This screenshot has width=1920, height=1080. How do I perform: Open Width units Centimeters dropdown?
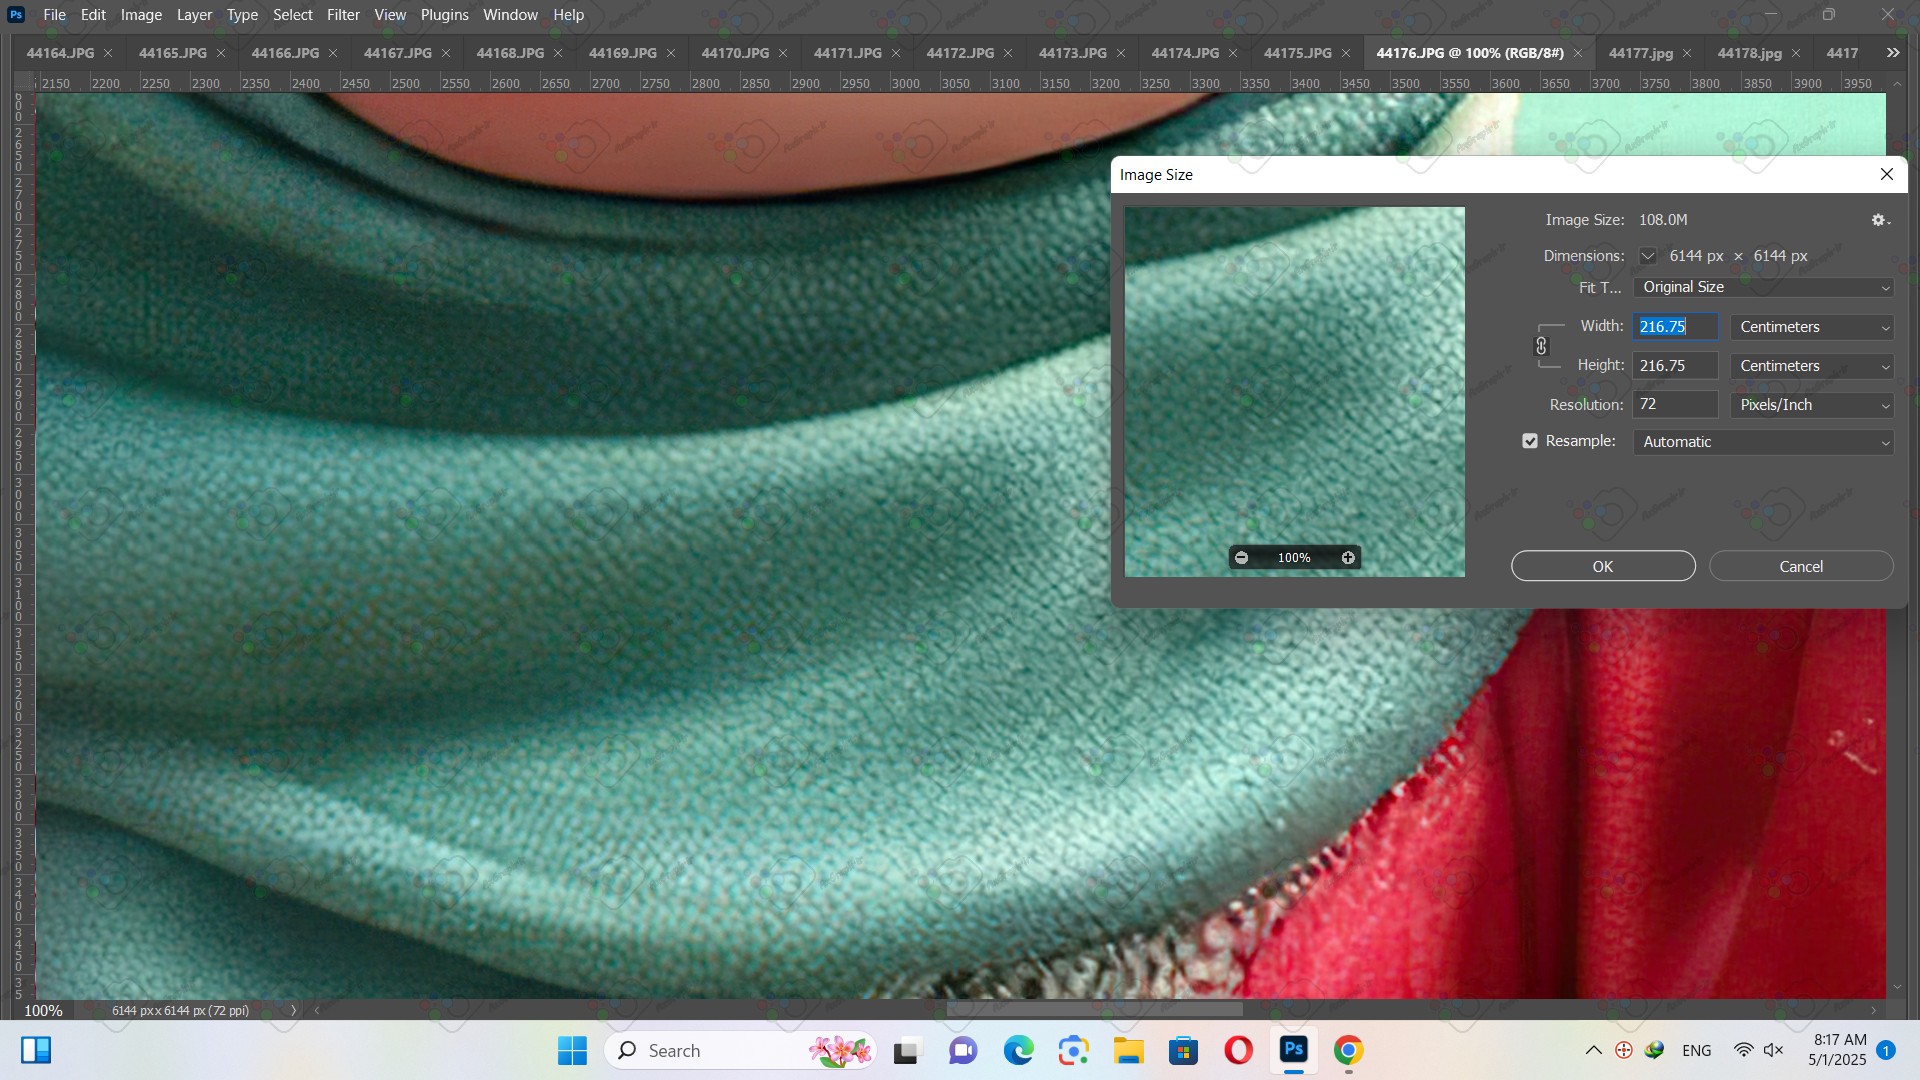pyautogui.click(x=1812, y=327)
